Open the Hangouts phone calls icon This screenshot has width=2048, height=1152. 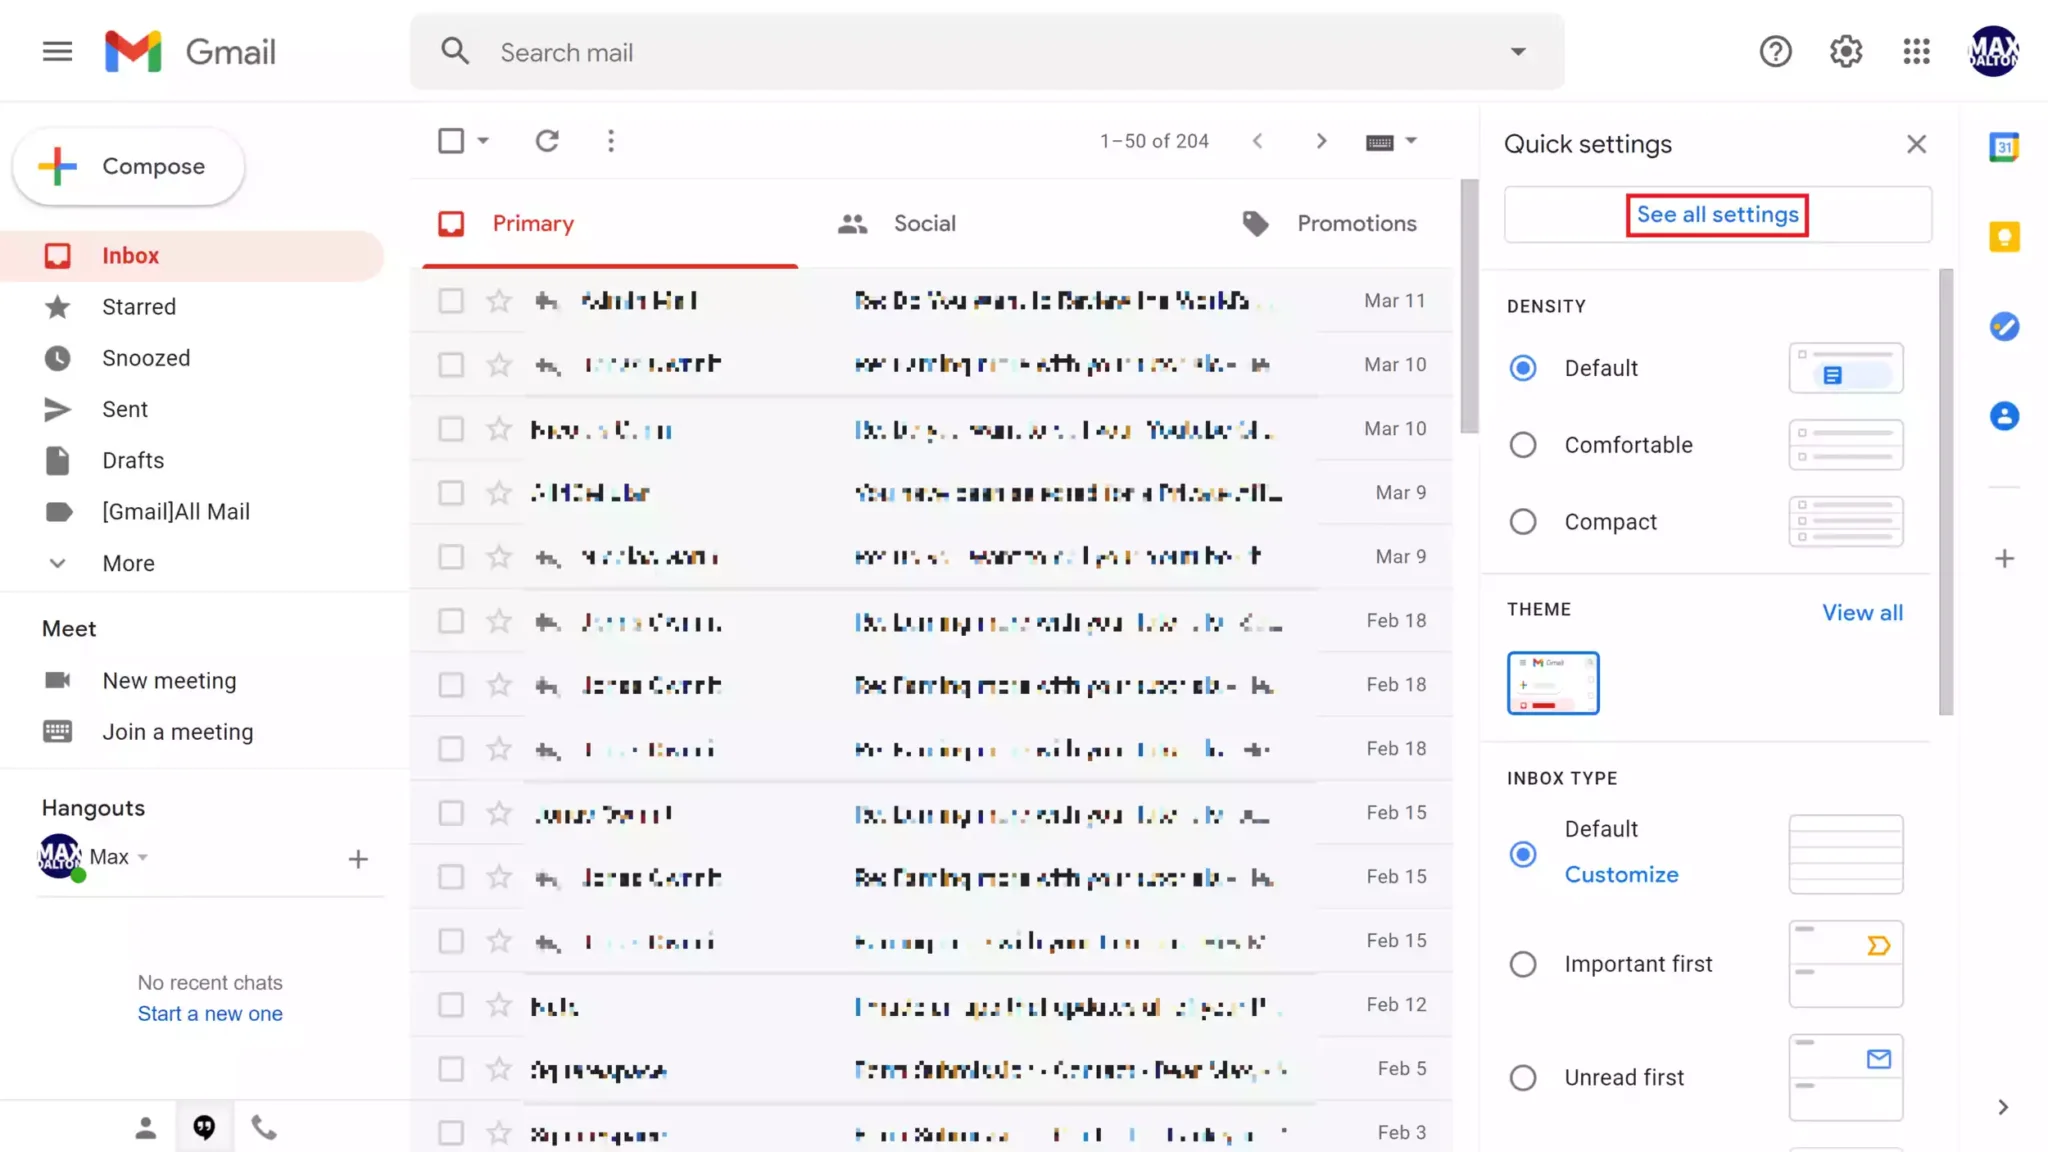pos(263,1128)
